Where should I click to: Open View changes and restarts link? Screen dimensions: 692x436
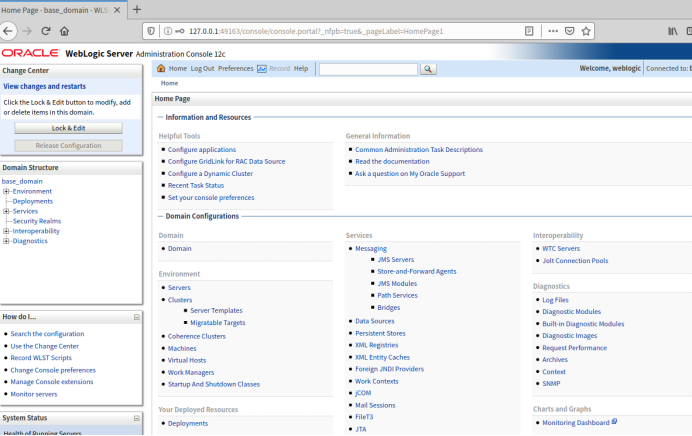[x=45, y=86]
